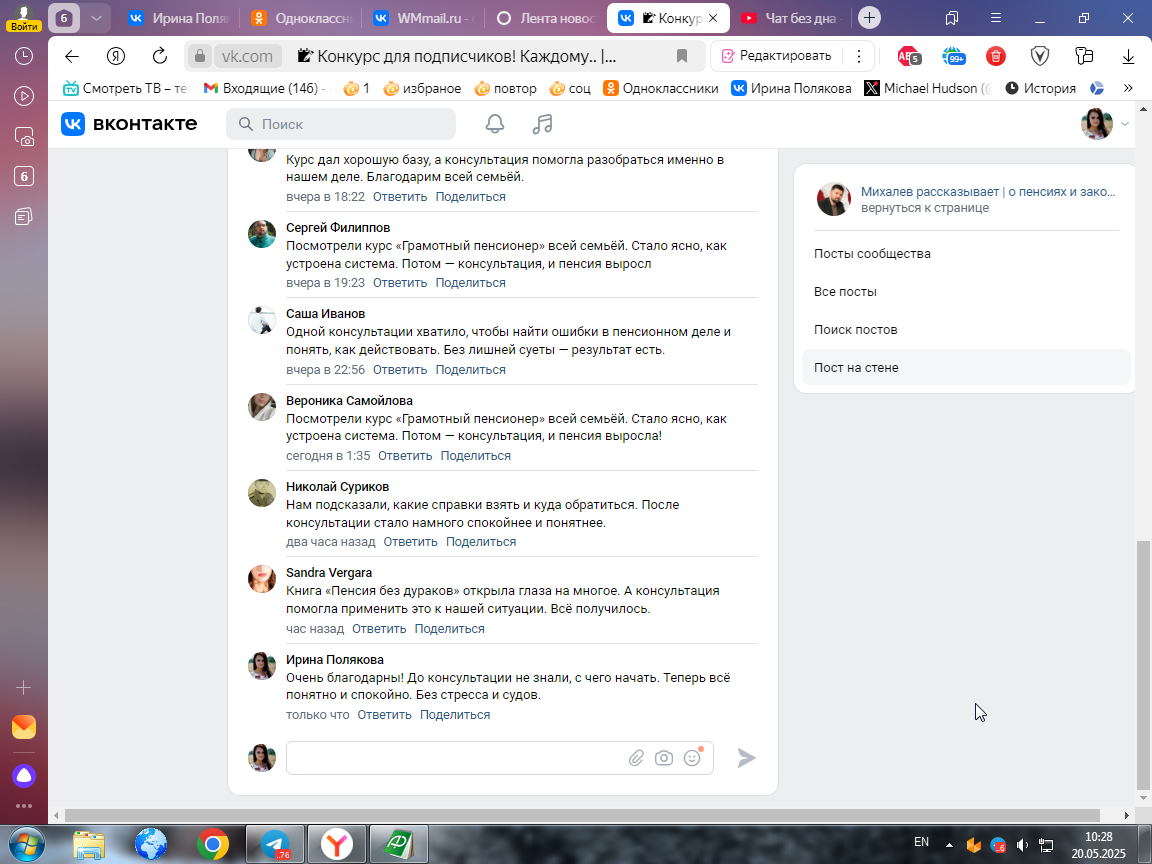1152x864 pixels.
Task: Click the VKontakte logo
Action: pyautogui.click(x=129, y=124)
